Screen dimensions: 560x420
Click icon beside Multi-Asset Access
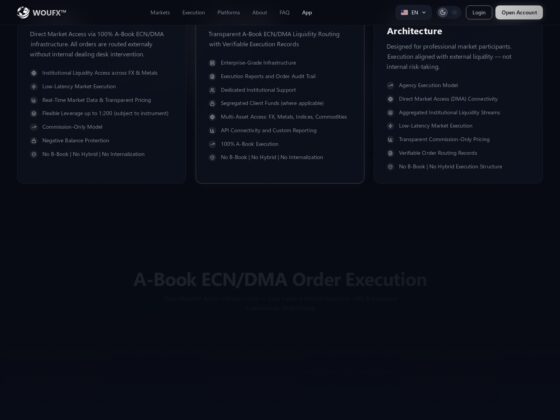(212, 117)
